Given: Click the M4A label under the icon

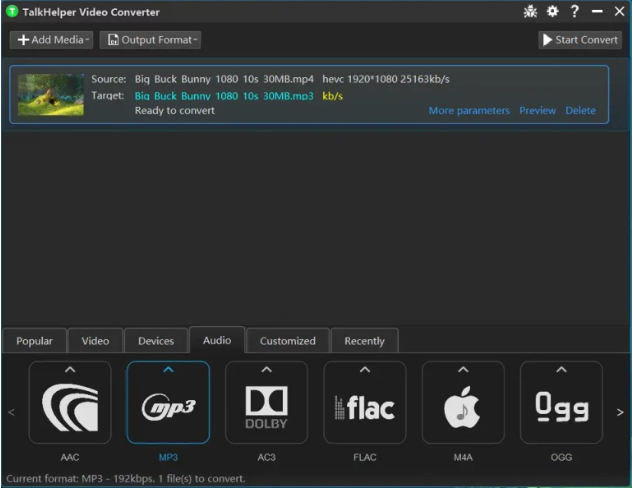Looking at the screenshot, I should pyautogui.click(x=463, y=457).
